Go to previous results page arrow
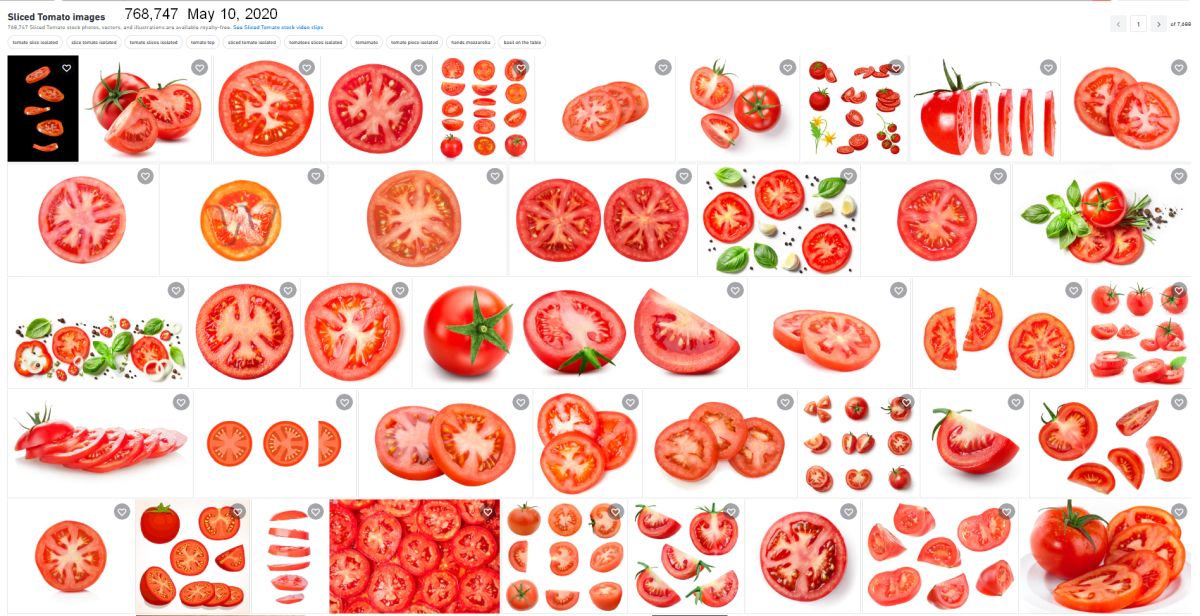The image size is (1200, 616). [x=1118, y=24]
